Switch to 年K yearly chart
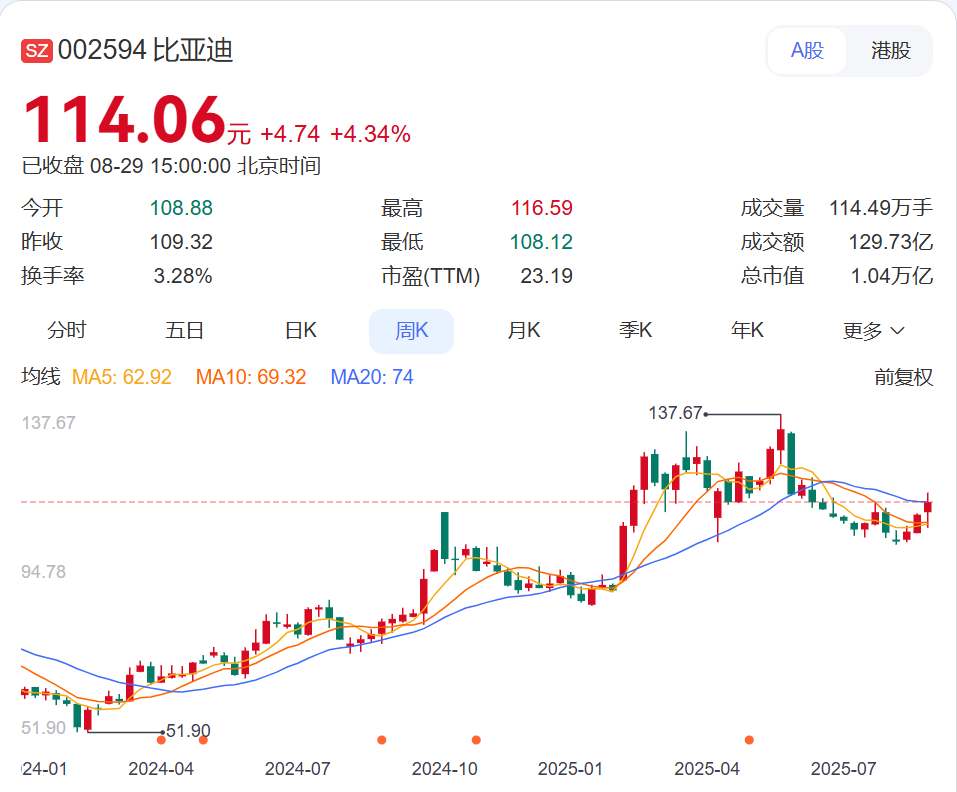957x792 pixels. (x=747, y=331)
